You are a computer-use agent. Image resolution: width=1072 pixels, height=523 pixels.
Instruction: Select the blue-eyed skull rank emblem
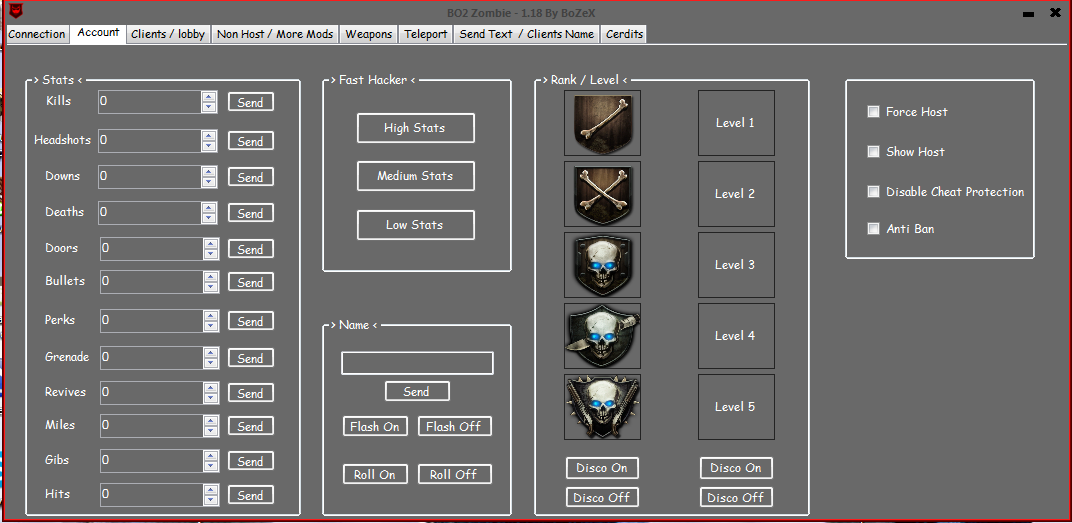tap(602, 265)
